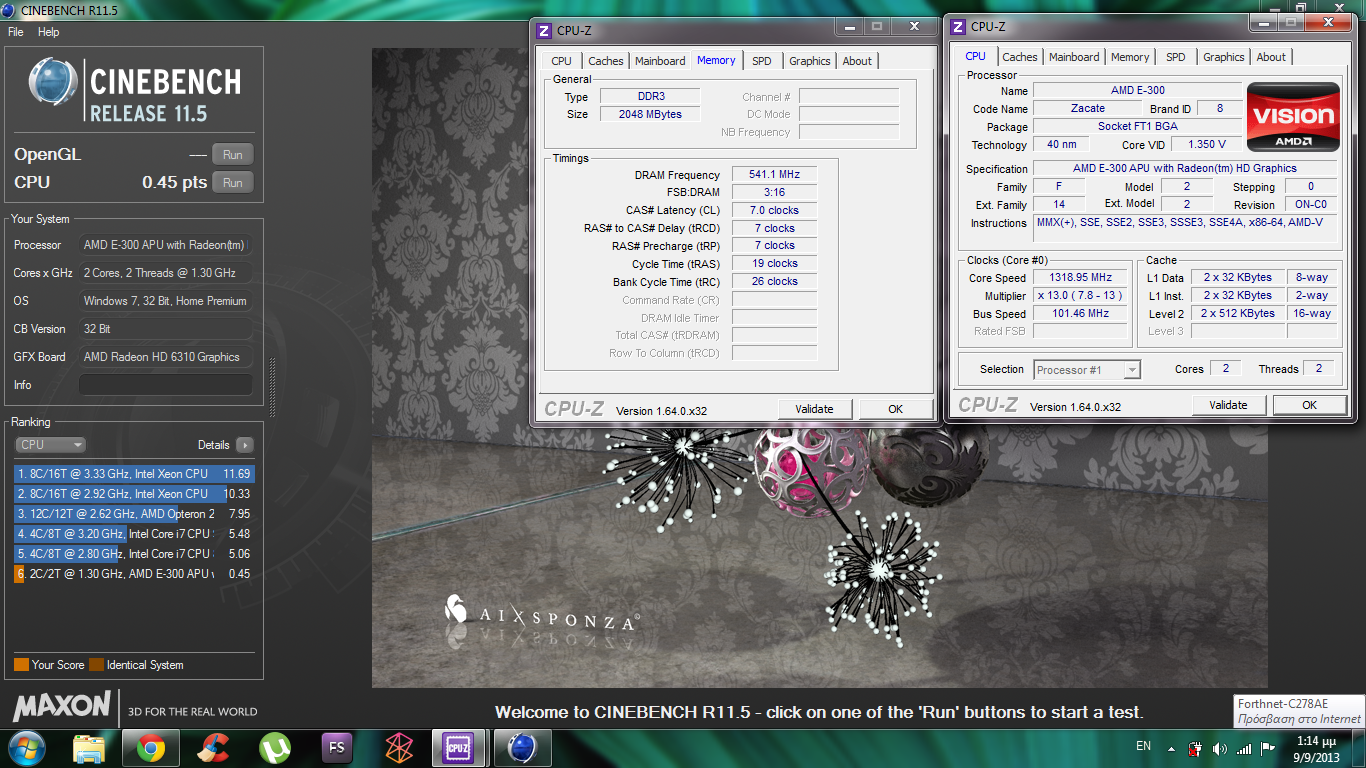Open the FS taskbar application
This screenshot has height=768, width=1366.
pyautogui.click(x=337, y=748)
